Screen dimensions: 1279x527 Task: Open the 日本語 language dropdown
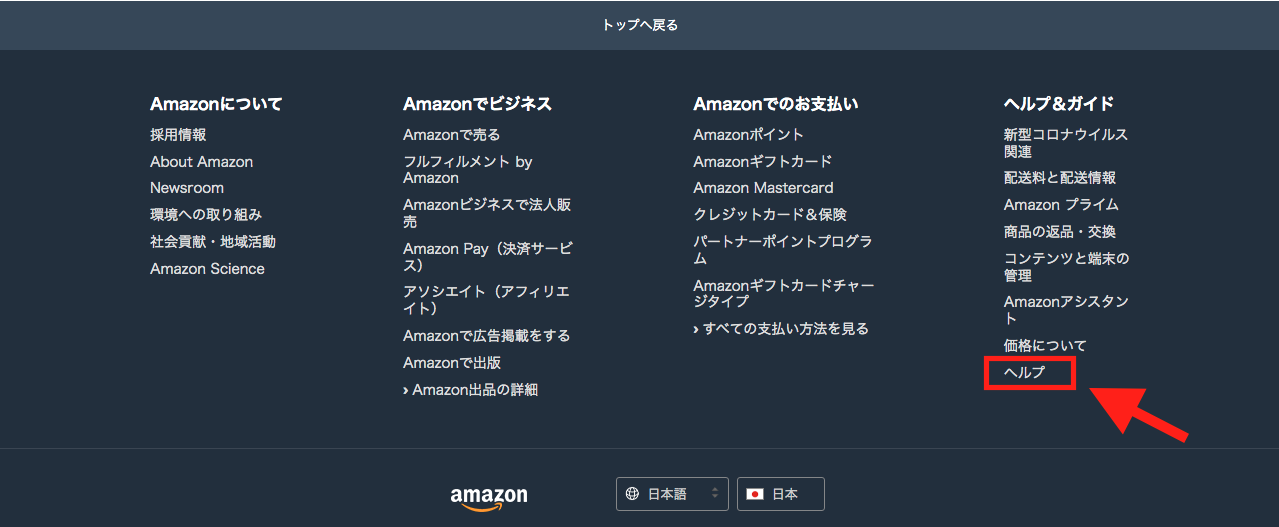click(672, 494)
